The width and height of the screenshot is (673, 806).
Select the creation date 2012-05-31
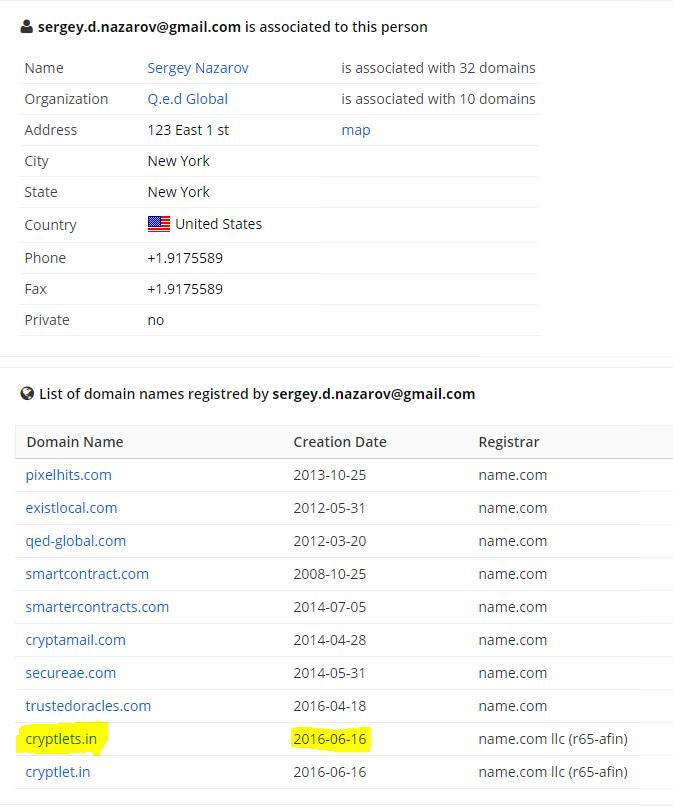(330, 508)
